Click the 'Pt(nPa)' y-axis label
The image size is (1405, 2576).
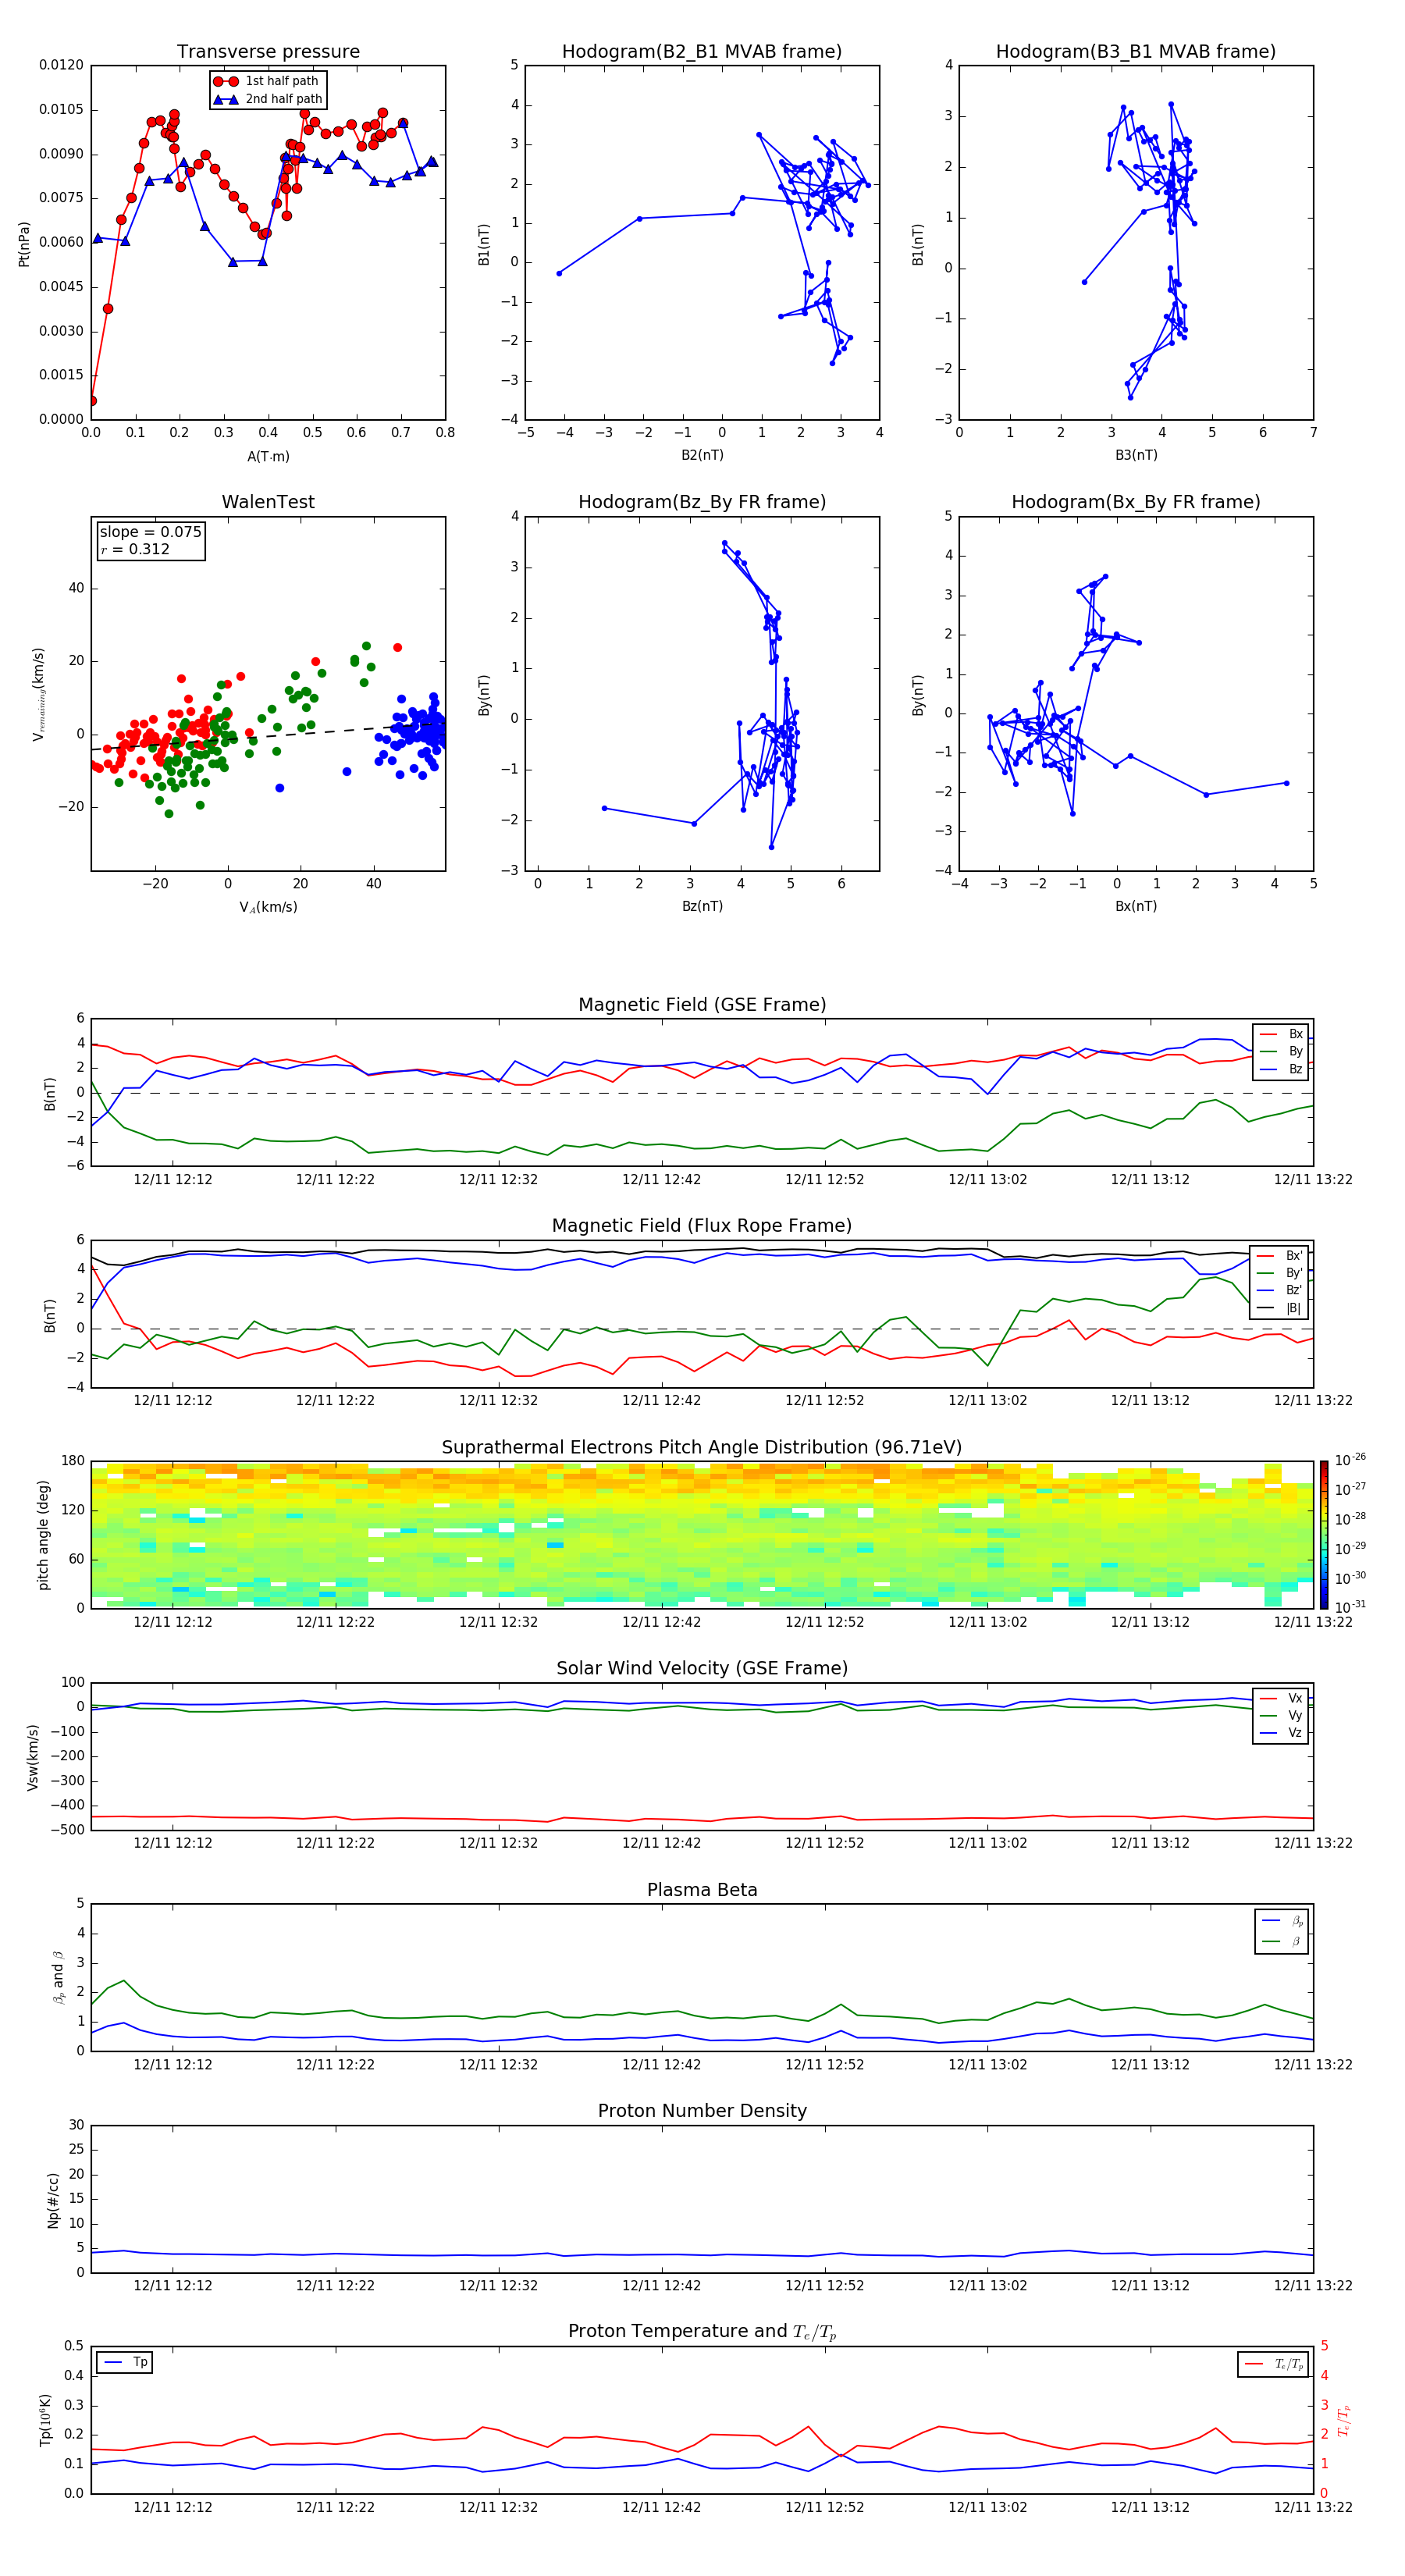coord(24,244)
